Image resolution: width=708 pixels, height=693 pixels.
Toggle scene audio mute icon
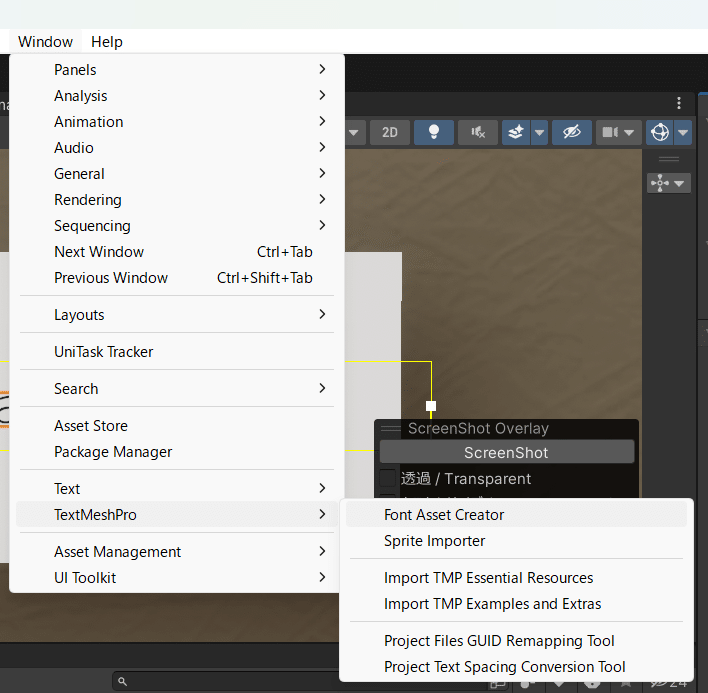coord(478,132)
